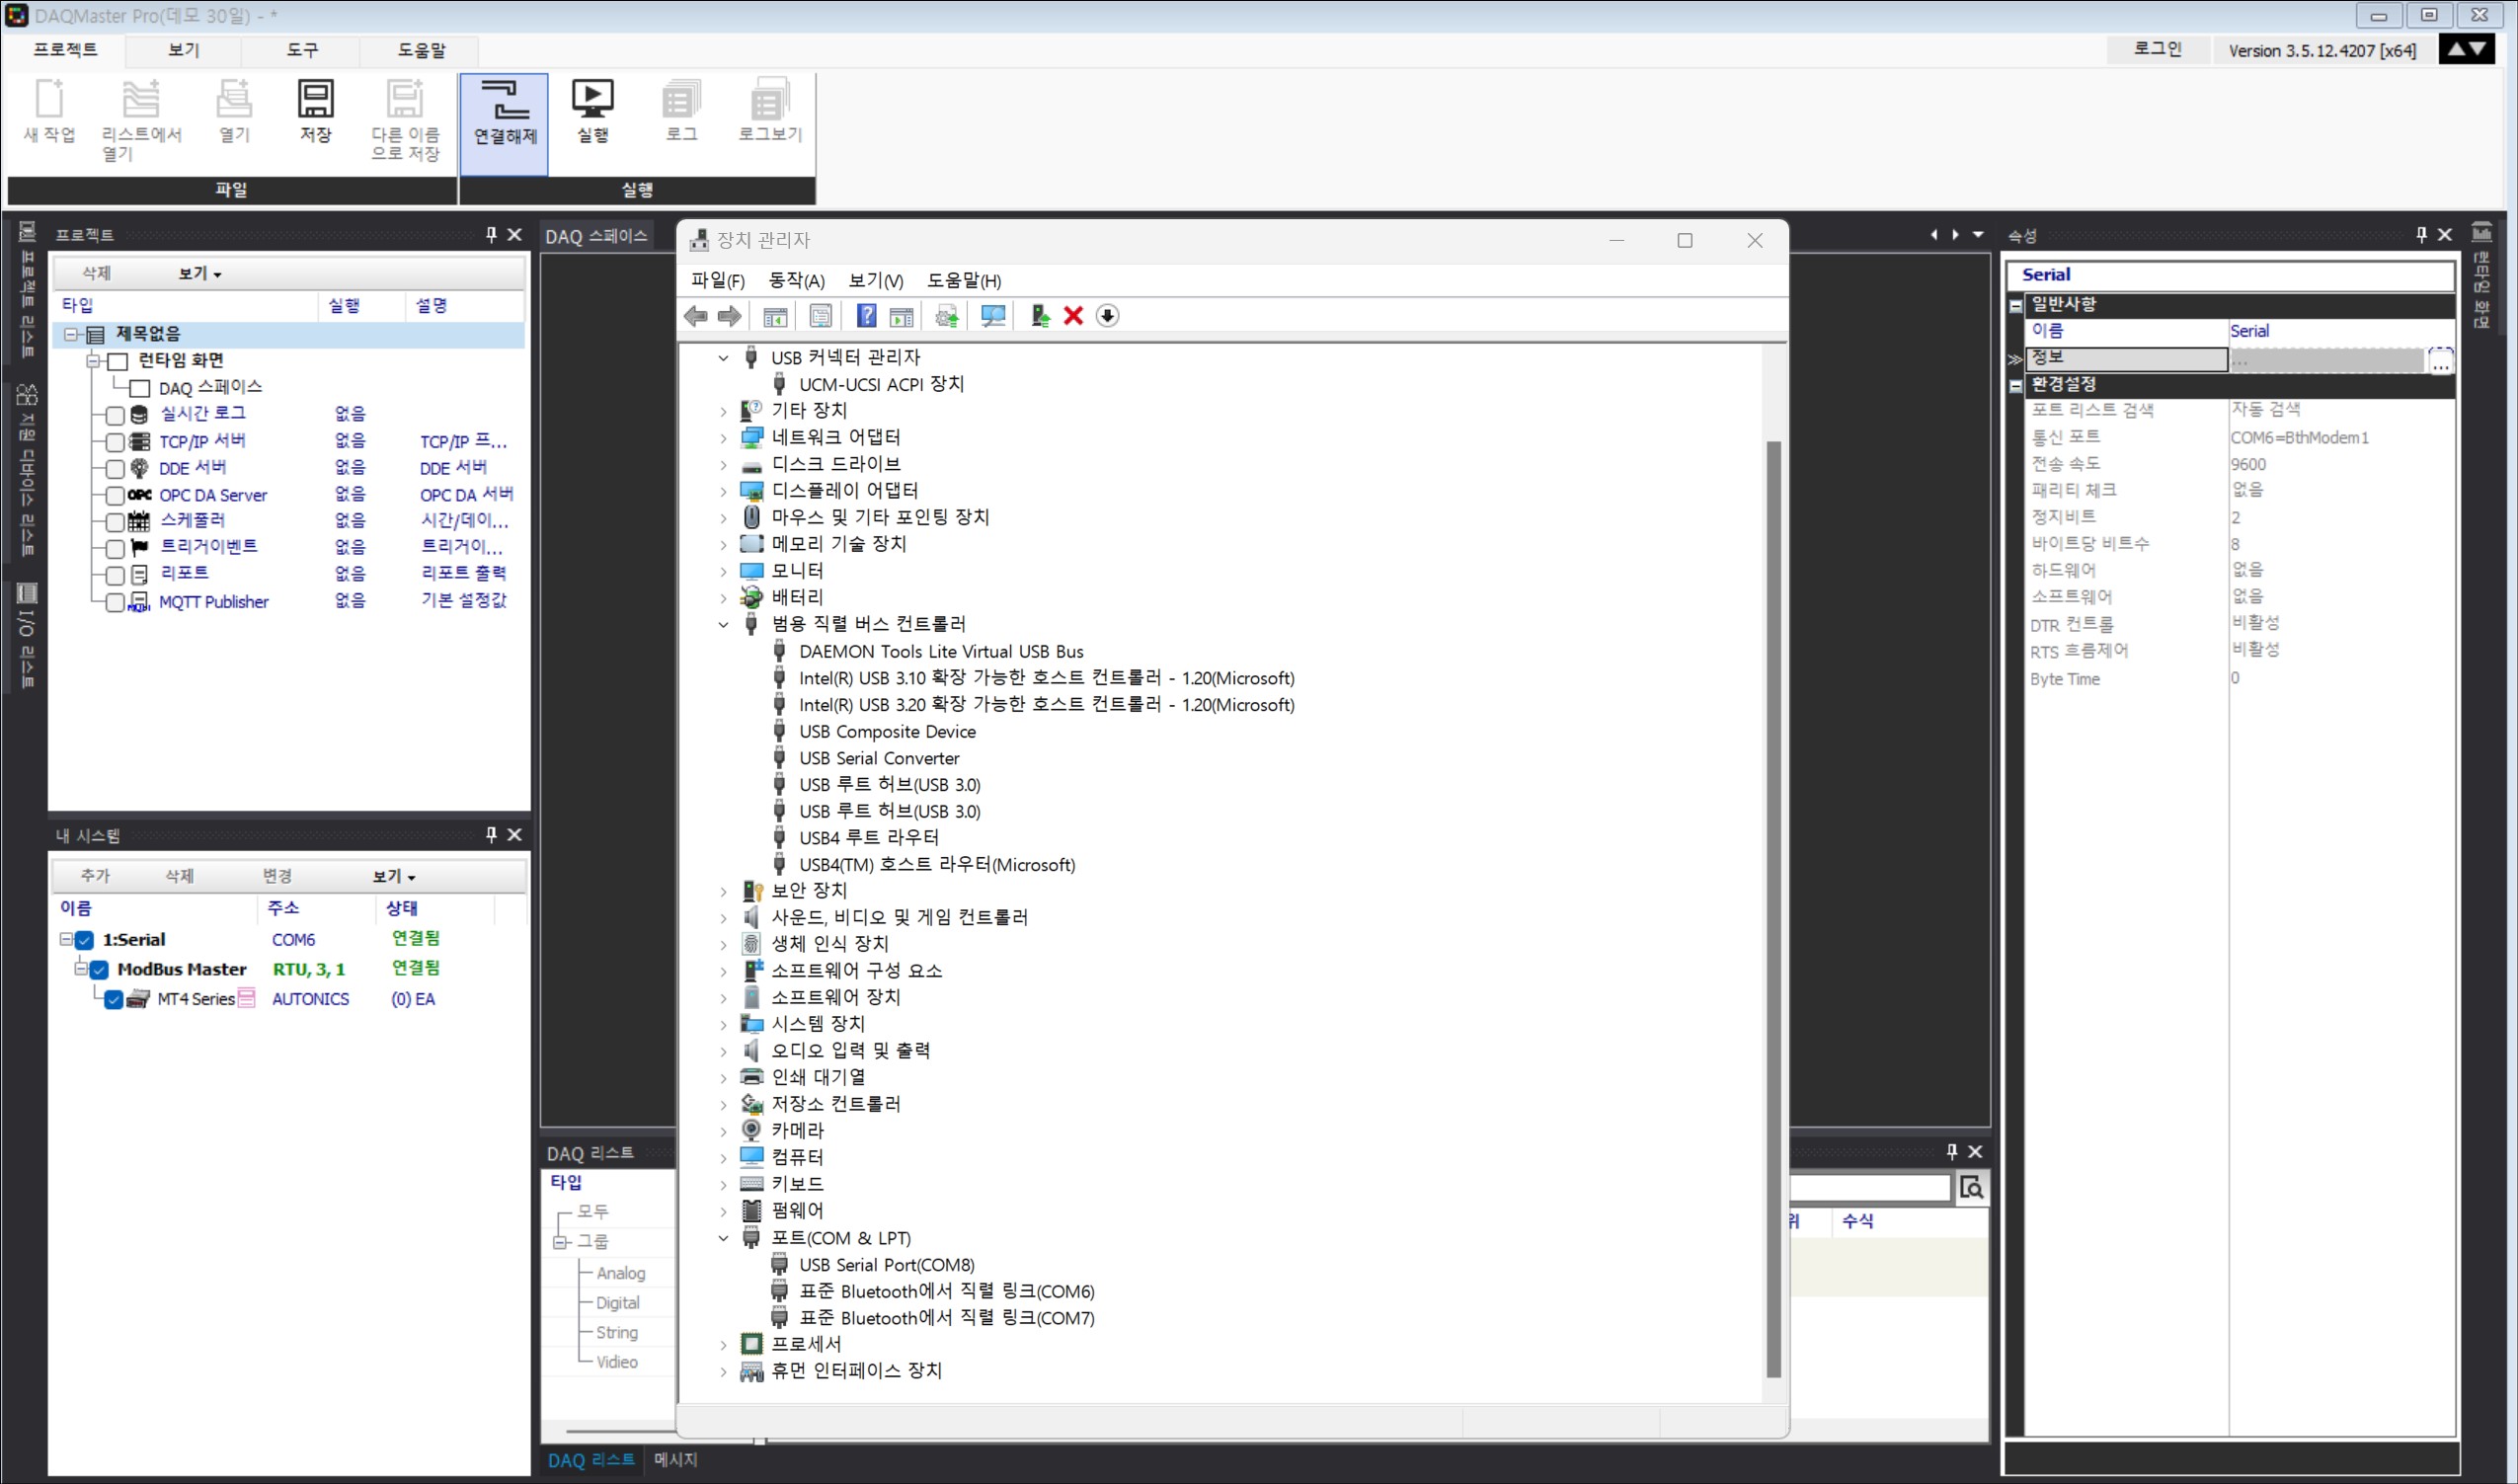The image size is (2518, 1484).
Task: Click the search icon in the DAQ list panel
Action: click(1971, 1187)
